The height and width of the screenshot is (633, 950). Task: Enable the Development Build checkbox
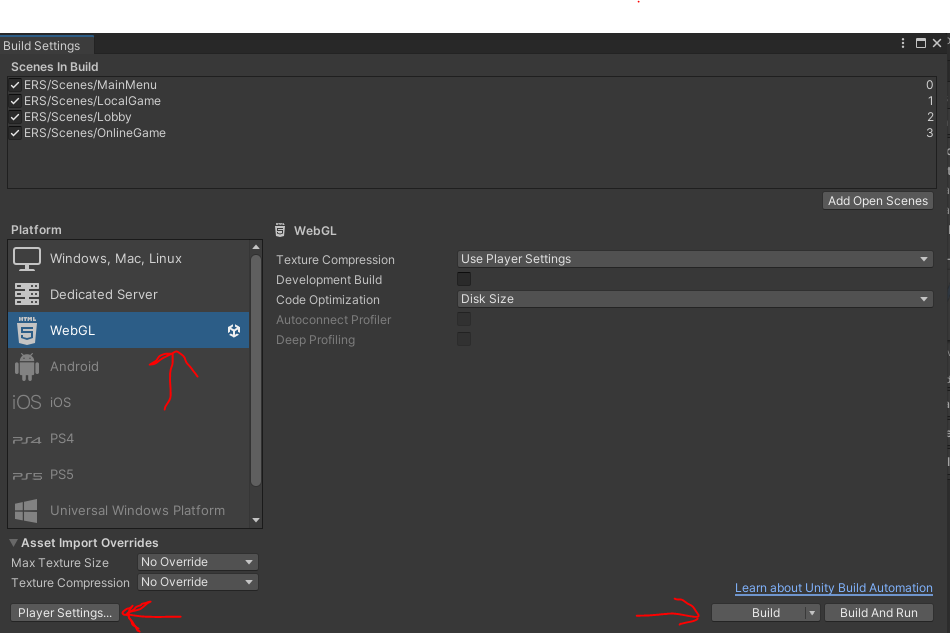point(464,279)
